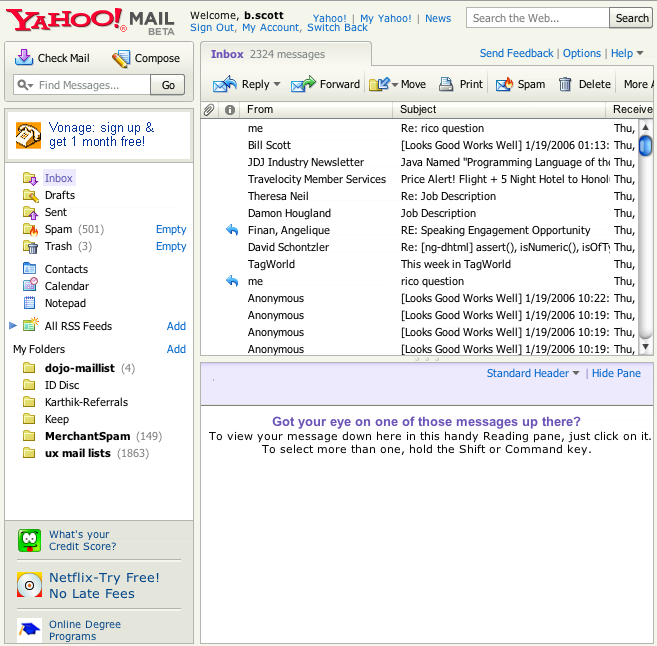
Task: Select the Inbox tab
Action: click(227, 54)
